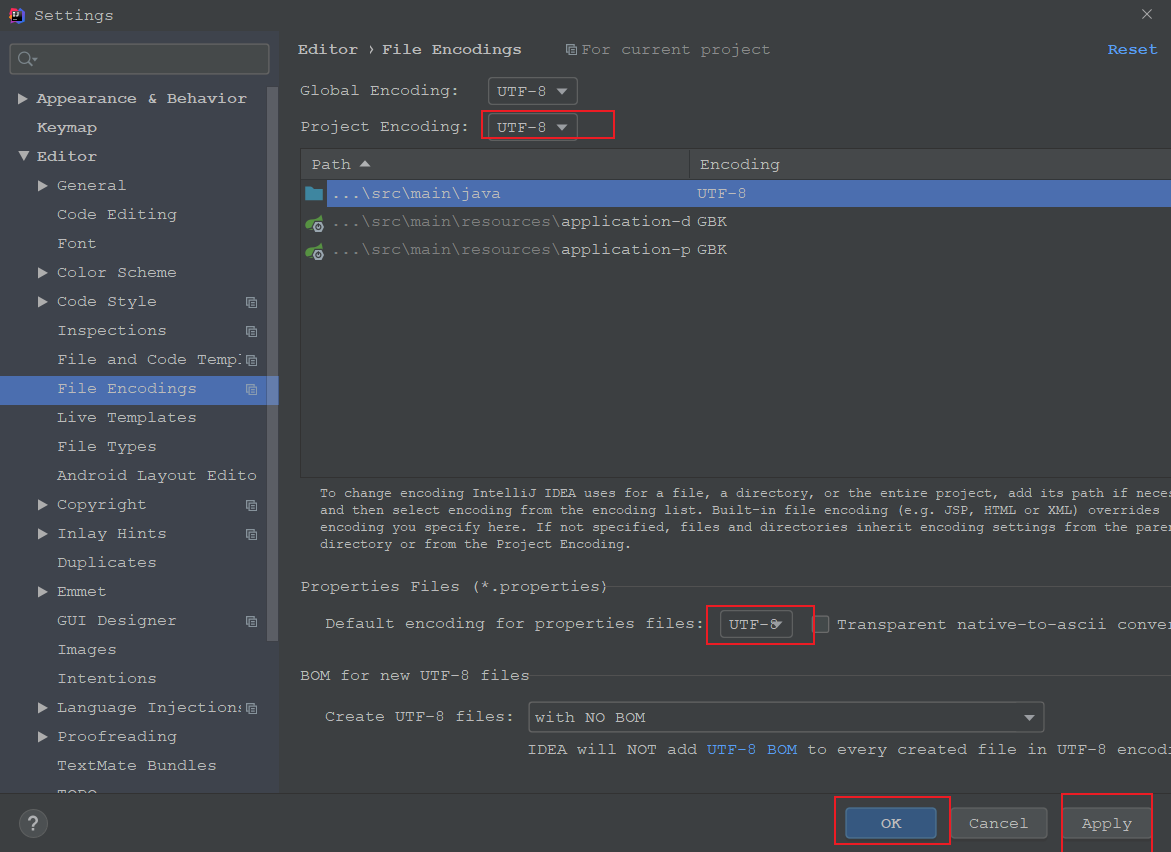Sort by the Path column header
This screenshot has height=852, width=1171.
pyautogui.click(x=494, y=164)
